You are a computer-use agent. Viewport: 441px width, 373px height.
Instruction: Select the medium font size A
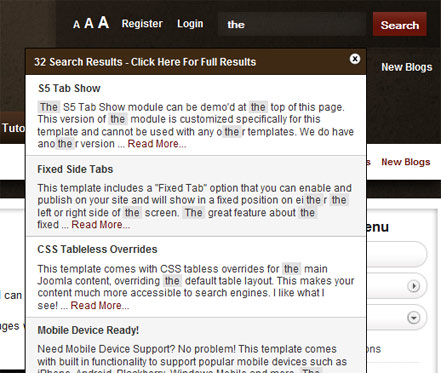pos(89,23)
